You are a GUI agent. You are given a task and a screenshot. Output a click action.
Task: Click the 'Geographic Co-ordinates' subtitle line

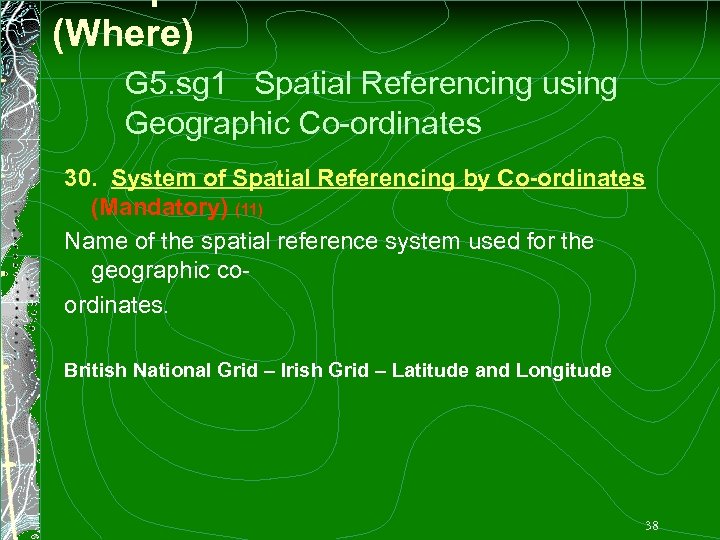click(303, 124)
